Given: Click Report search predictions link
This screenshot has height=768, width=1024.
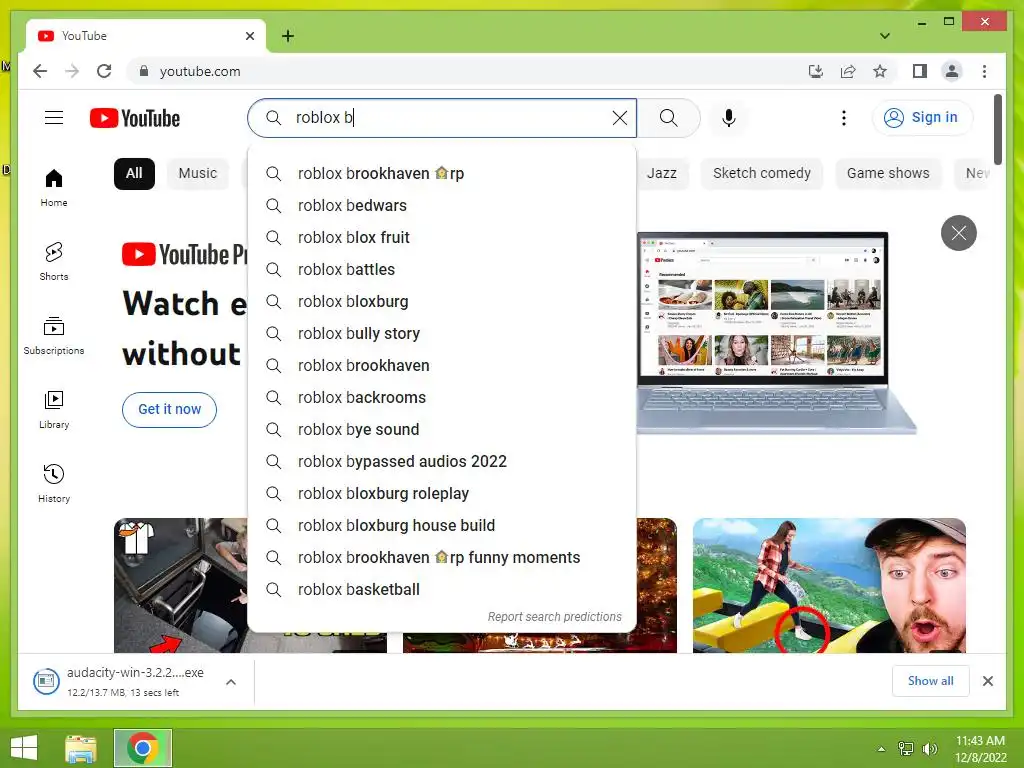Looking at the screenshot, I should pyautogui.click(x=554, y=616).
